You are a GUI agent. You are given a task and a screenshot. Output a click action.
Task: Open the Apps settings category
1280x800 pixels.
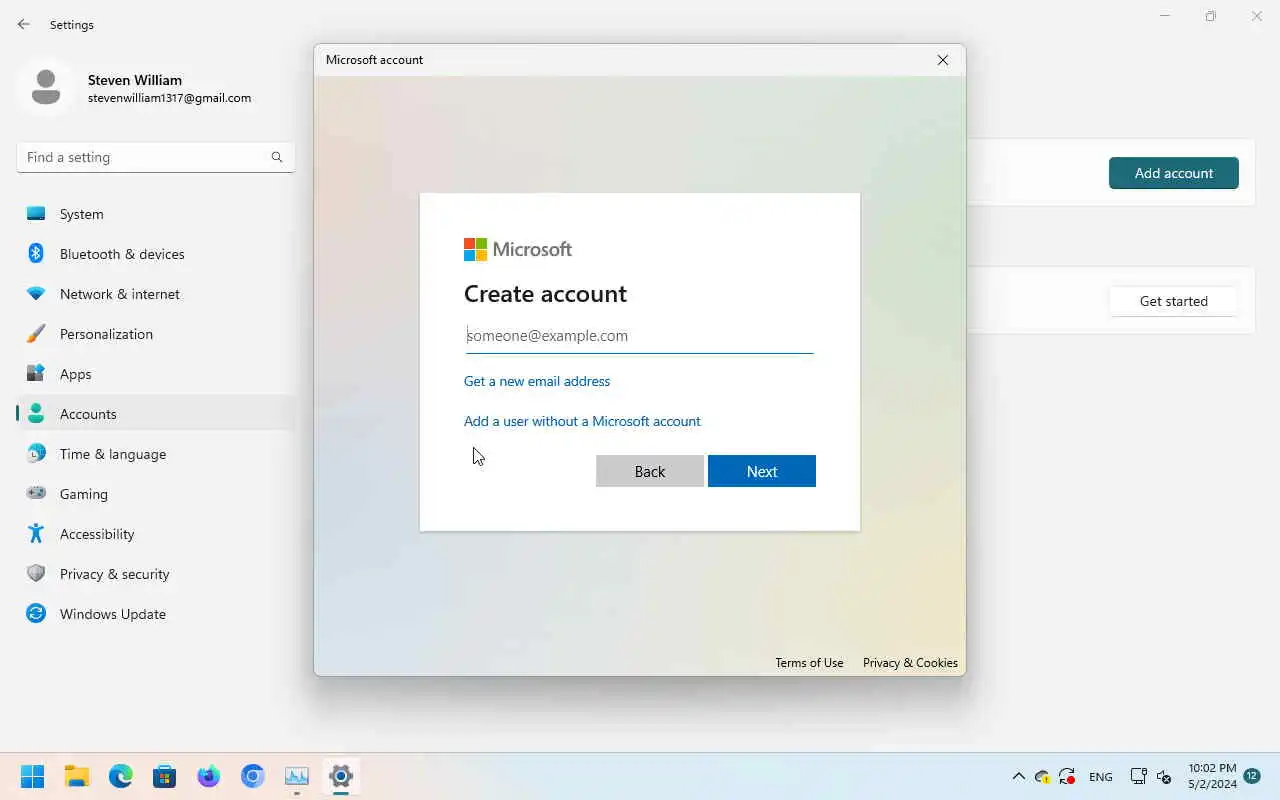(x=155, y=374)
